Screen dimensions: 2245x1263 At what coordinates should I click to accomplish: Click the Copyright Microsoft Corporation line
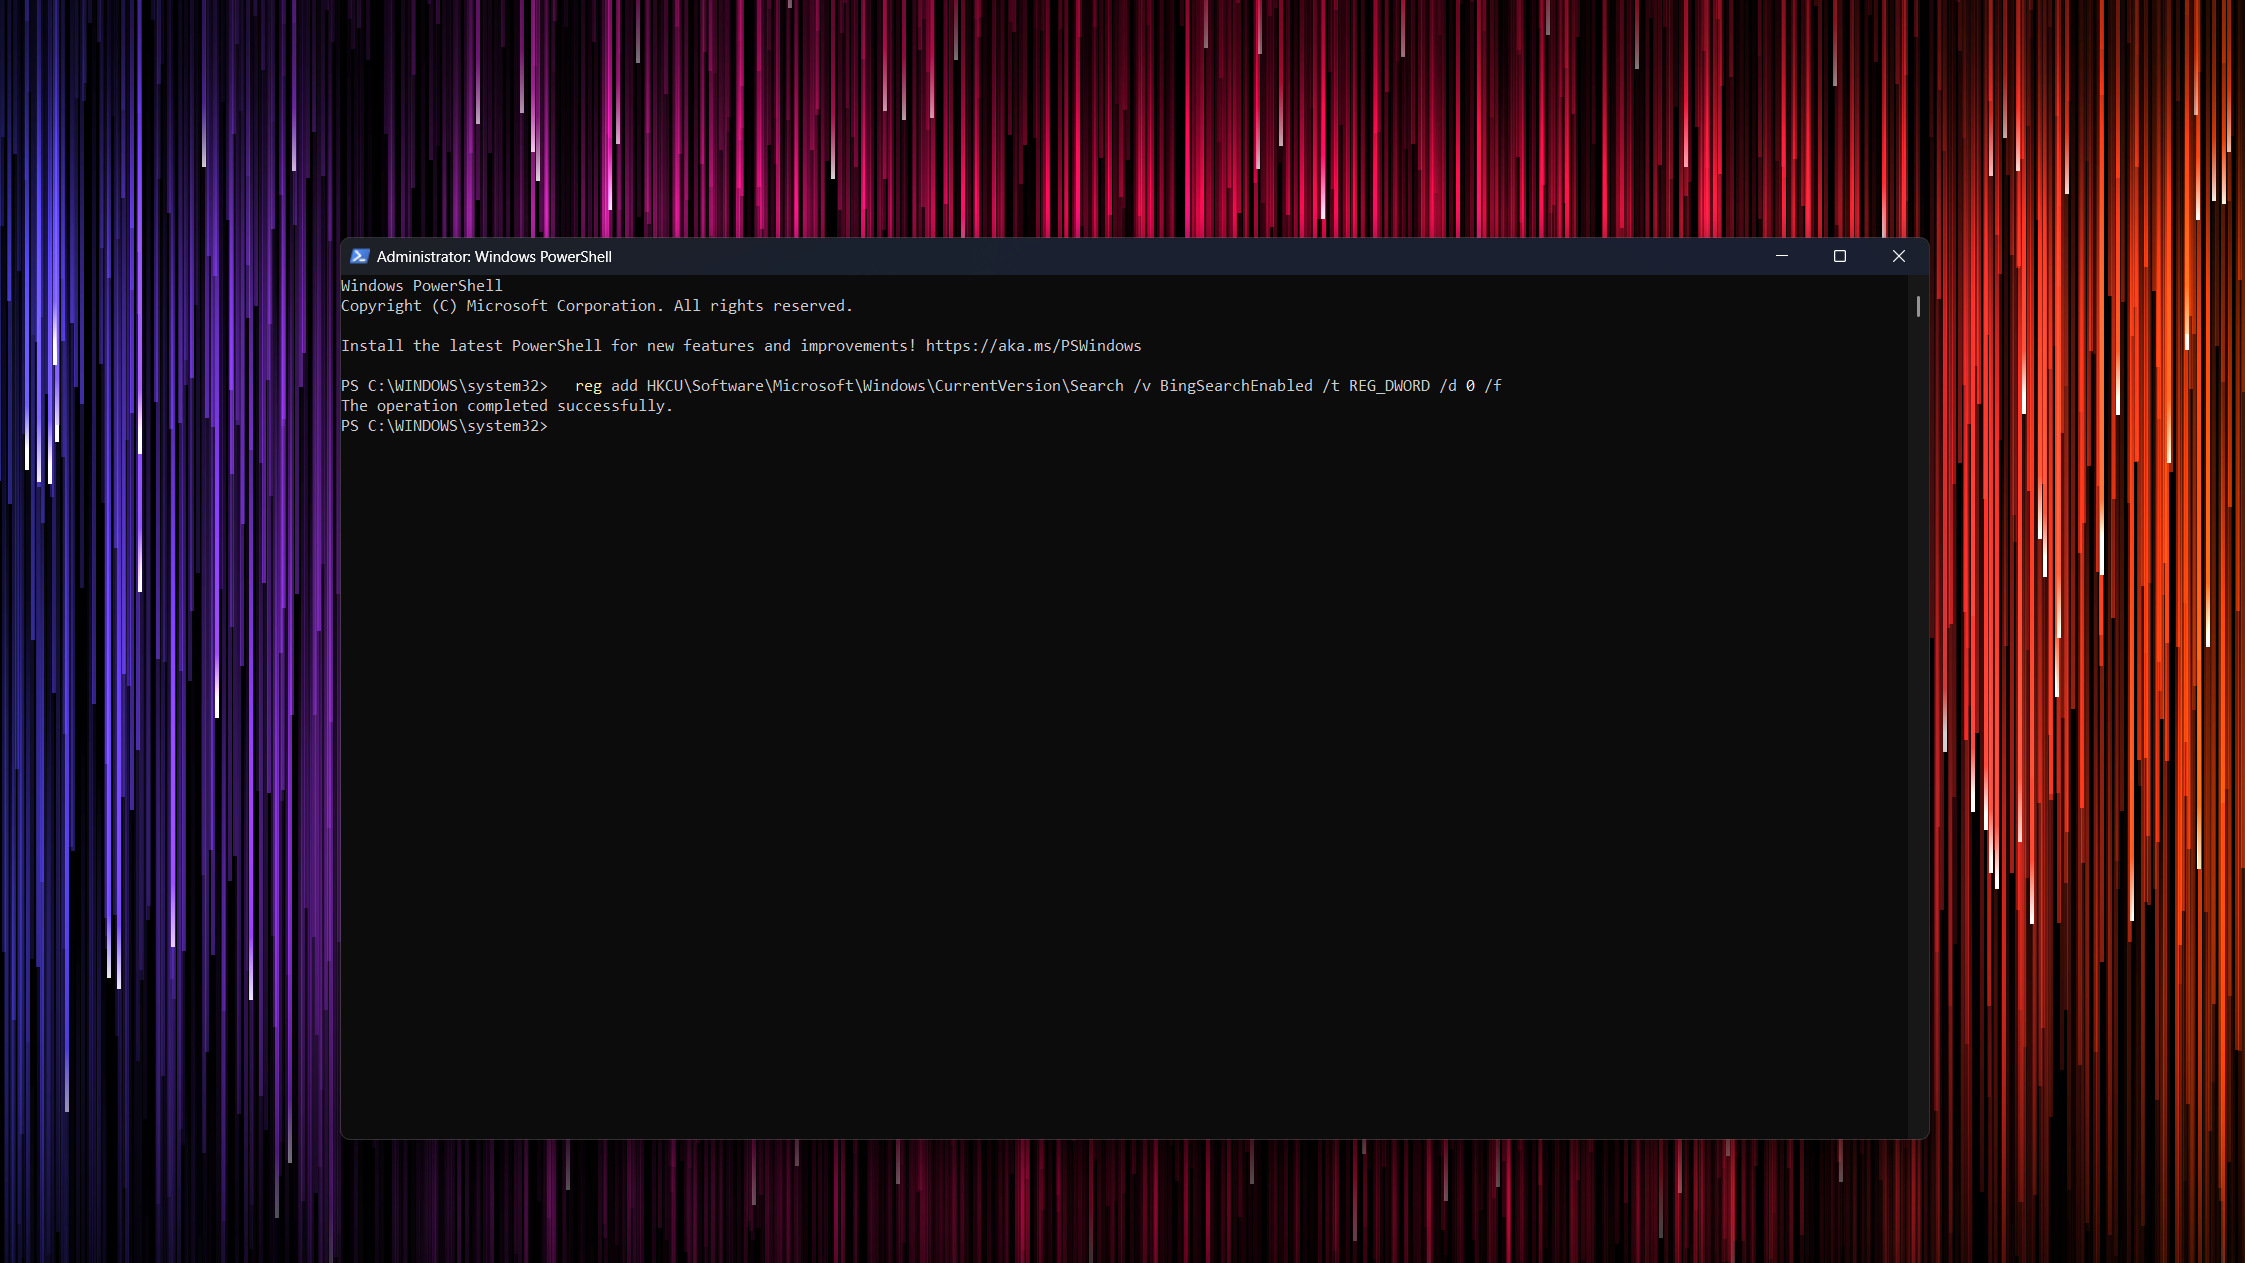click(596, 306)
